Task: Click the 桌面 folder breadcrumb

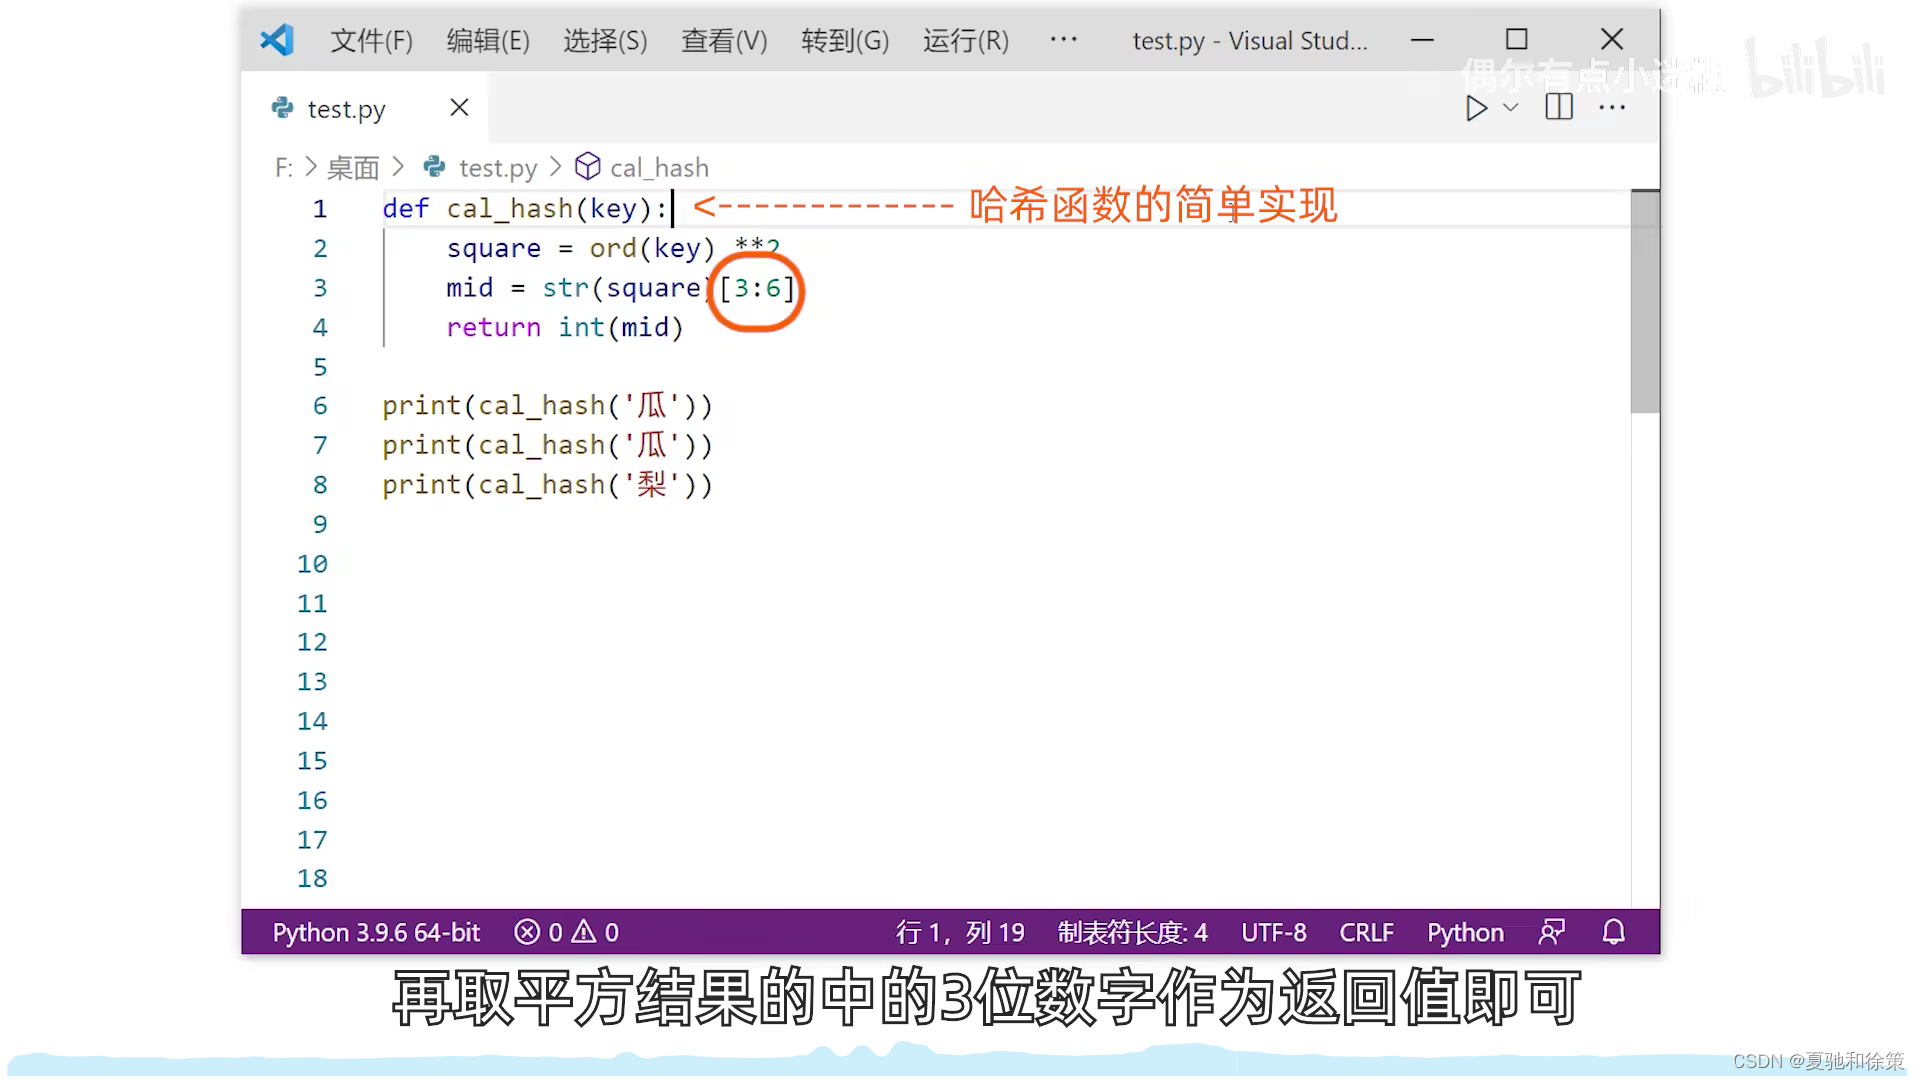Action: click(352, 167)
